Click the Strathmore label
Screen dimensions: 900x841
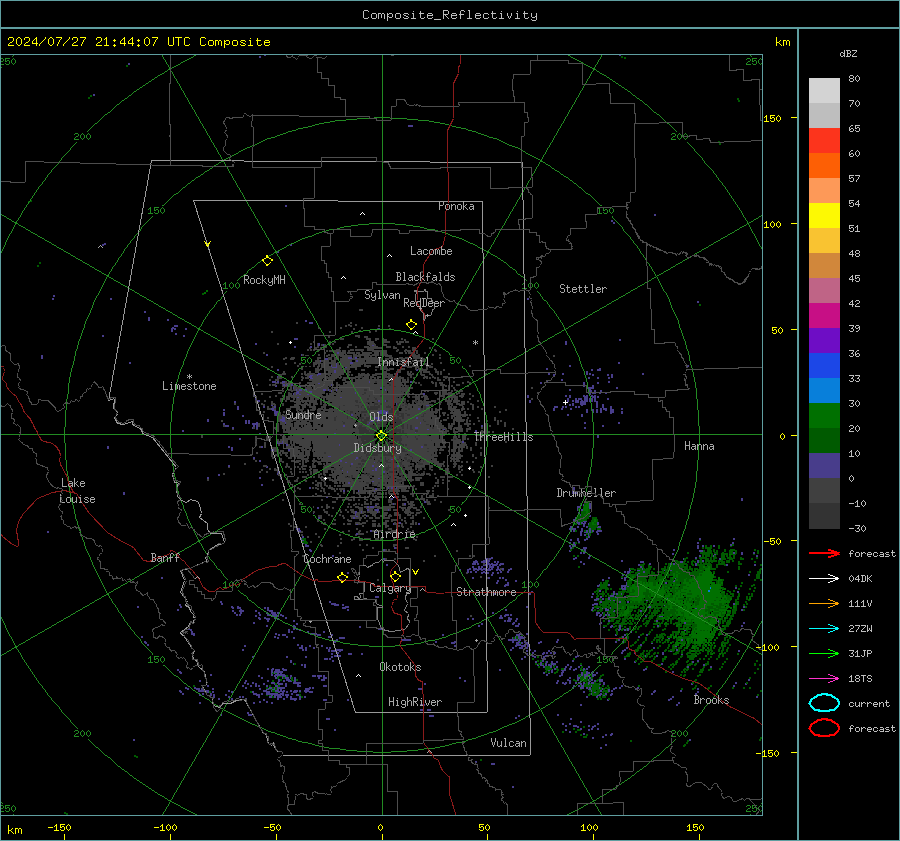click(486, 592)
